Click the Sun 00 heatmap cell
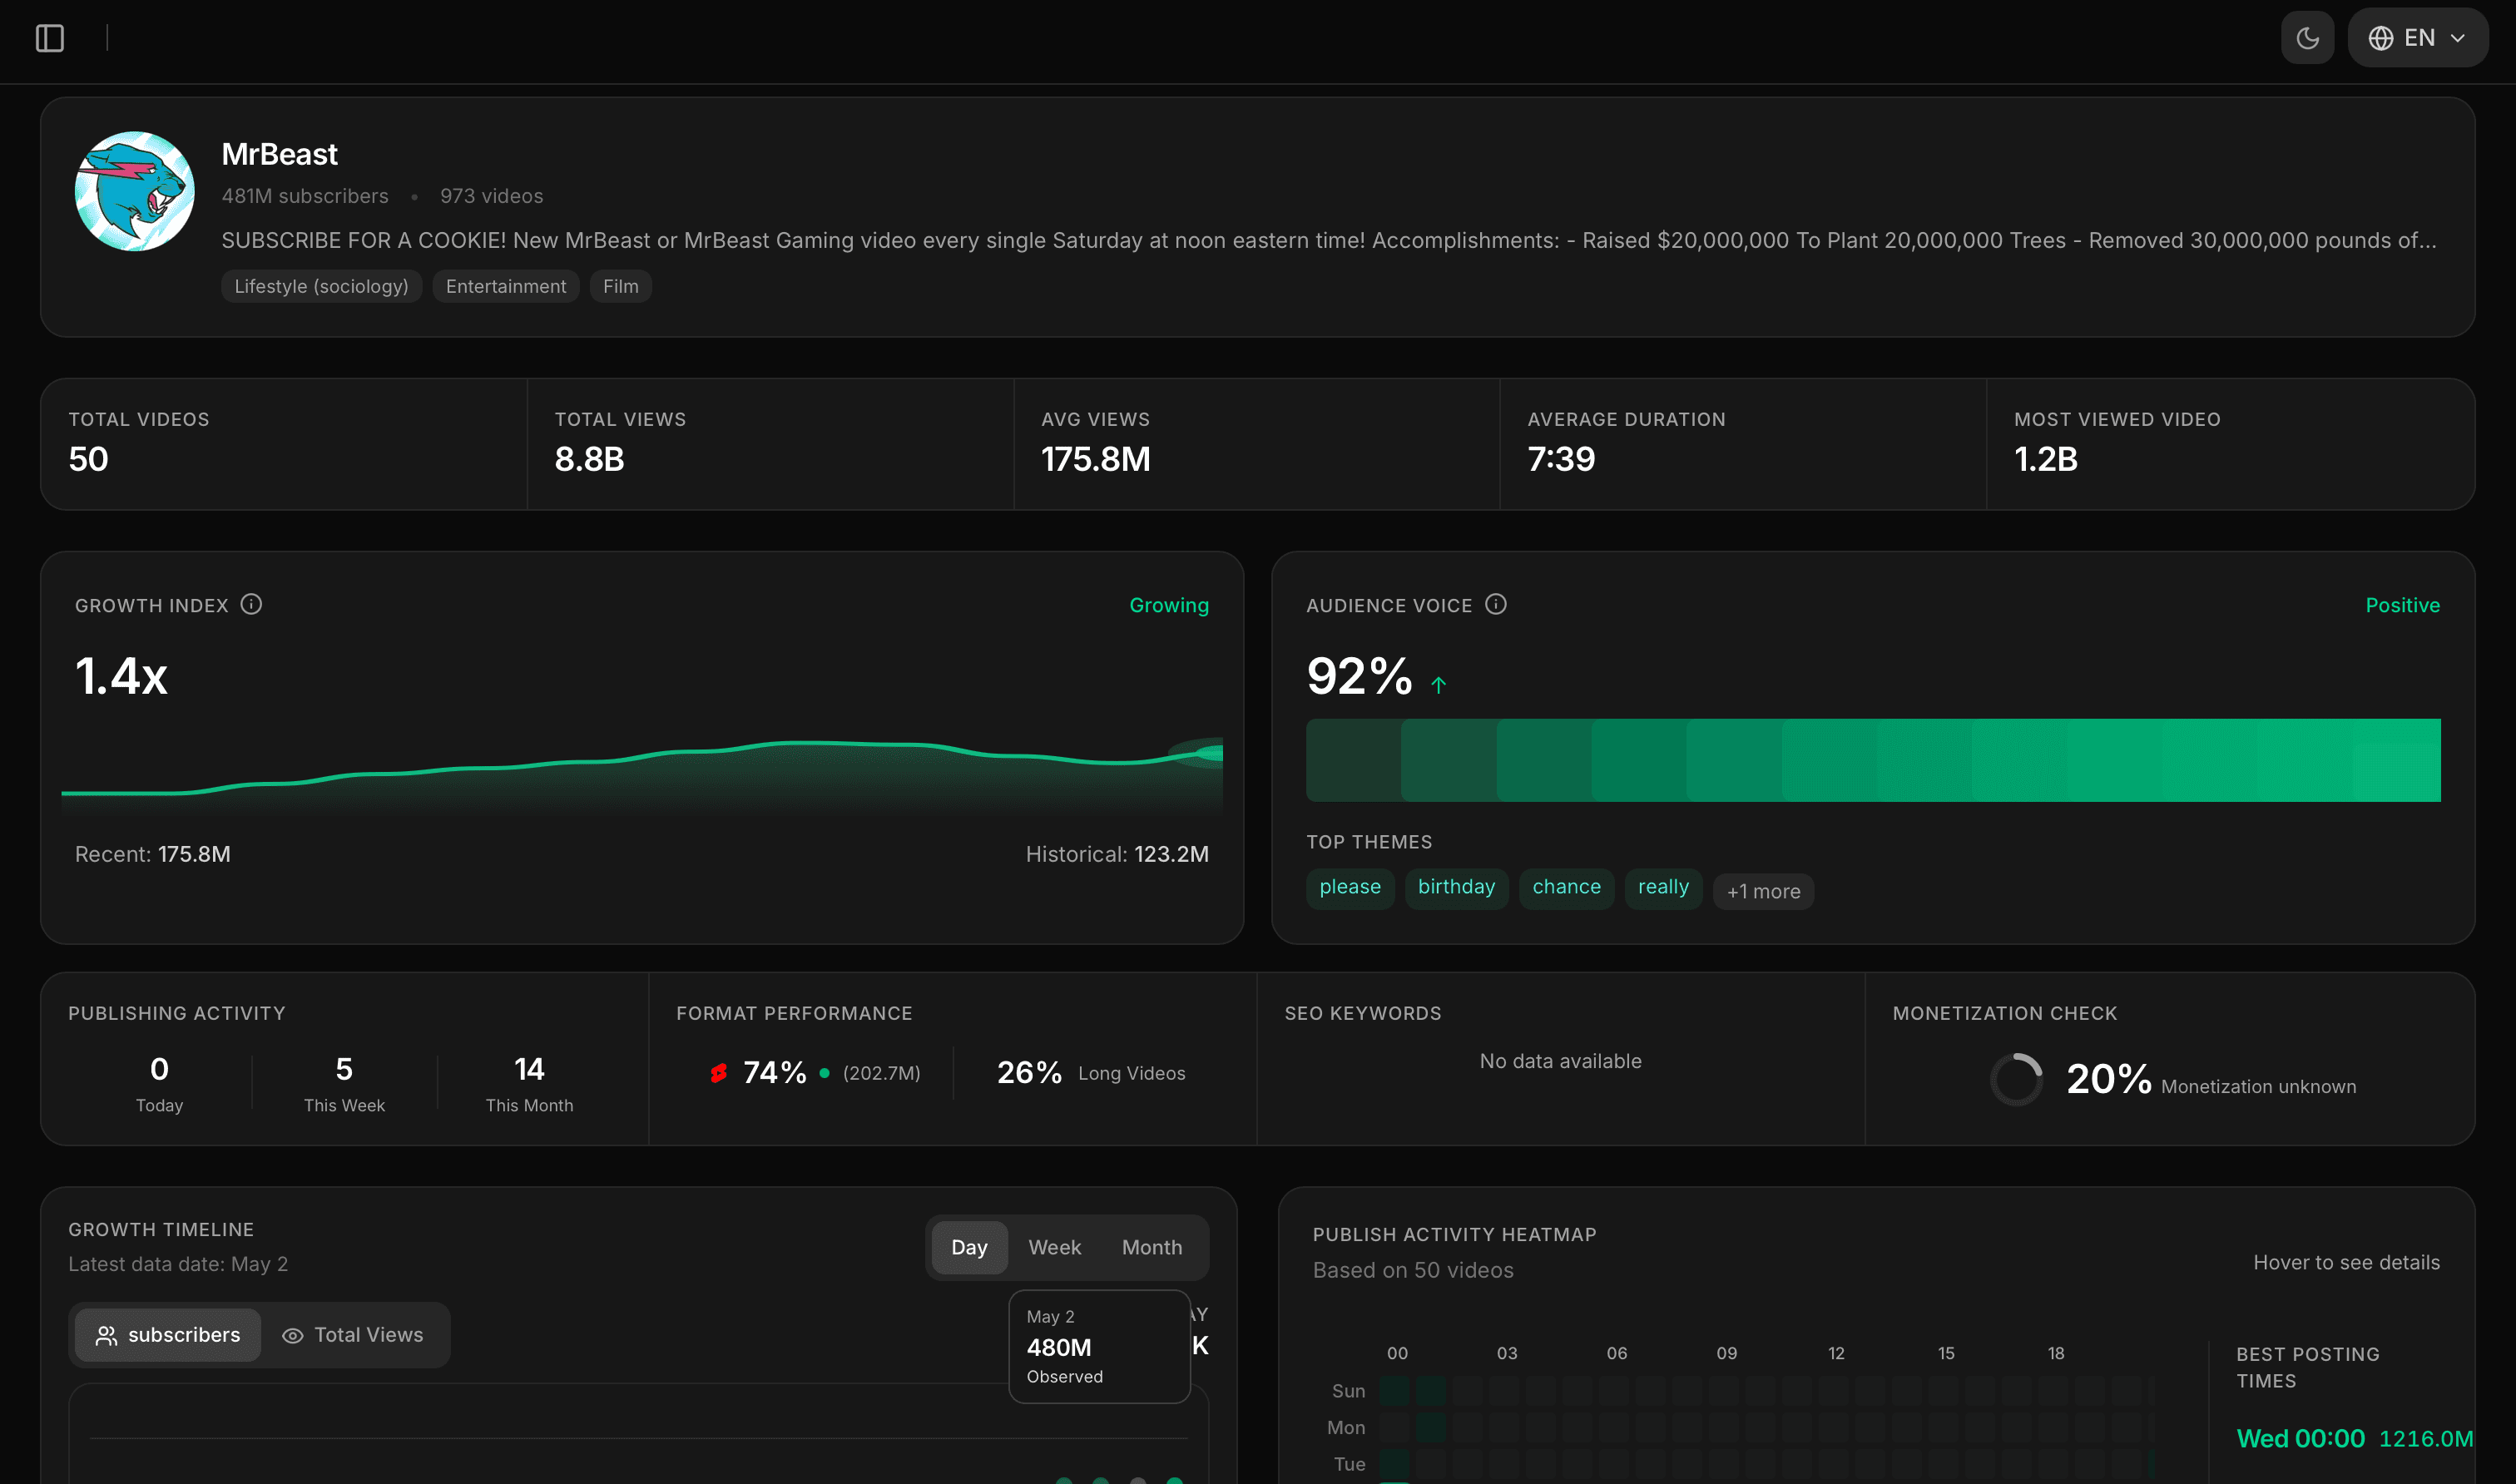The height and width of the screenshot is (1484, 2516). (x=1394, y=1390)
